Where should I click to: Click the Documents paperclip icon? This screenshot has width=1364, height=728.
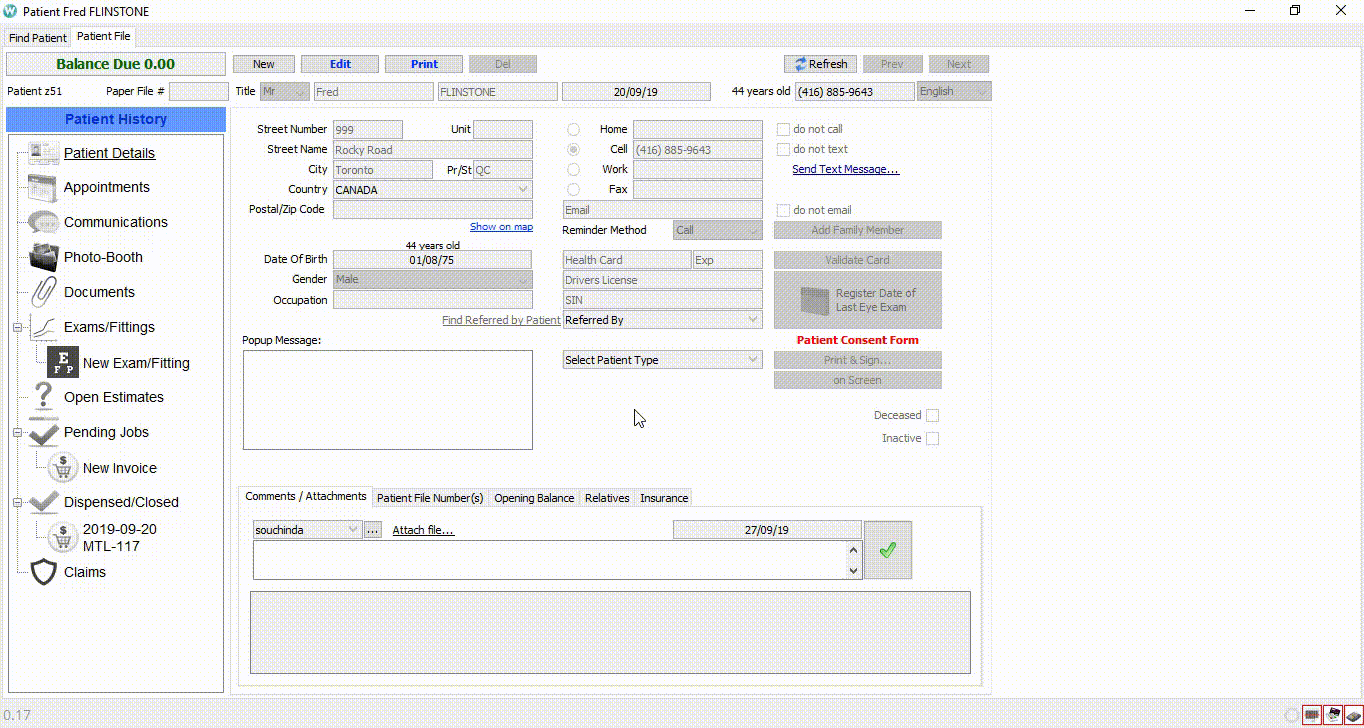(43, 292)
